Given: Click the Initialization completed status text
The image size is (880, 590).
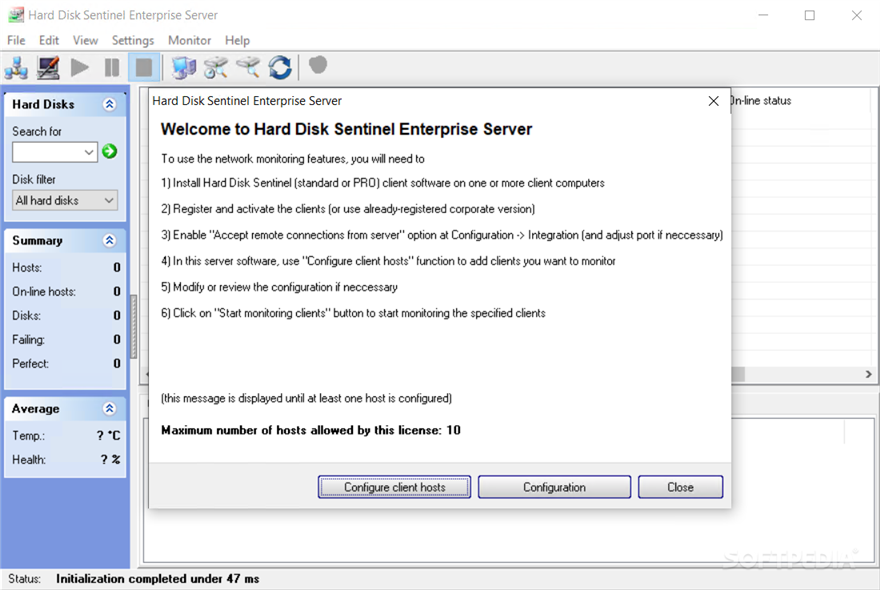Looking at the screenshot, I should 158,579.
